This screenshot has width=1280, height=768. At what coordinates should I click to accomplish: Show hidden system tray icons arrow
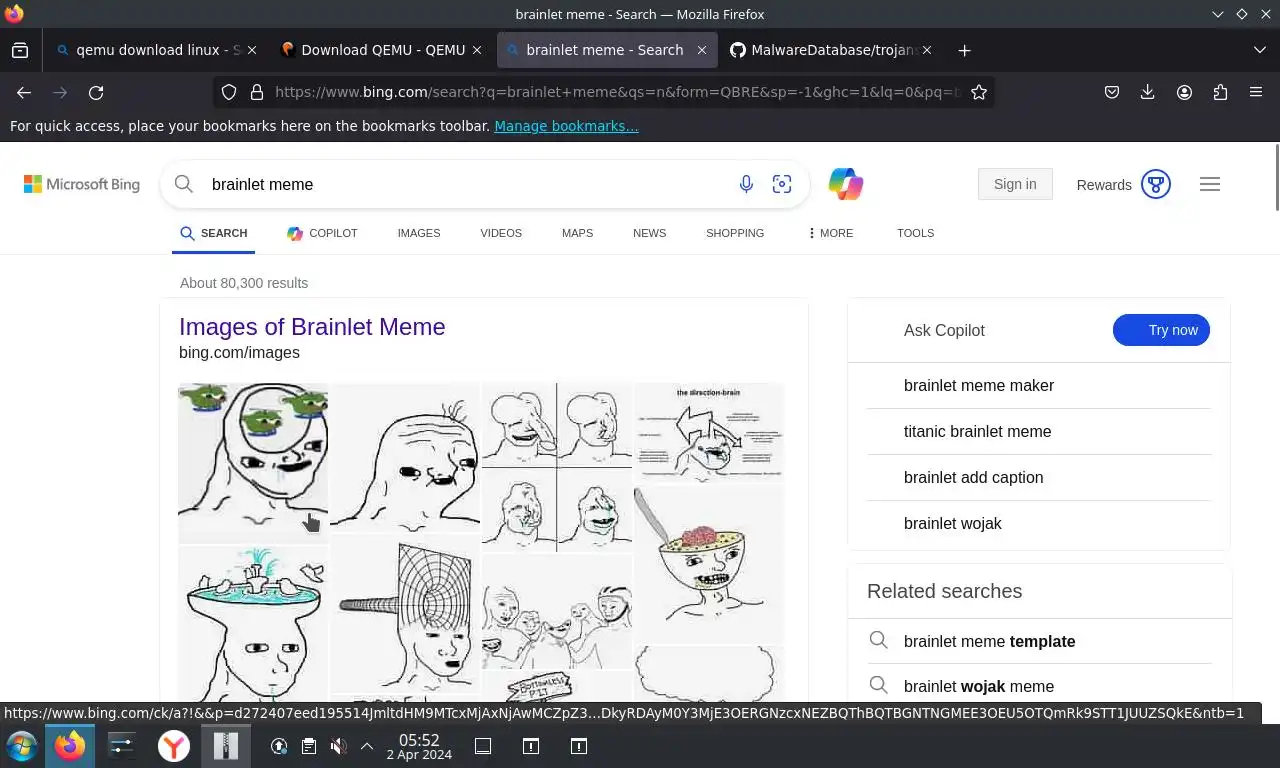tap(367, 746)
